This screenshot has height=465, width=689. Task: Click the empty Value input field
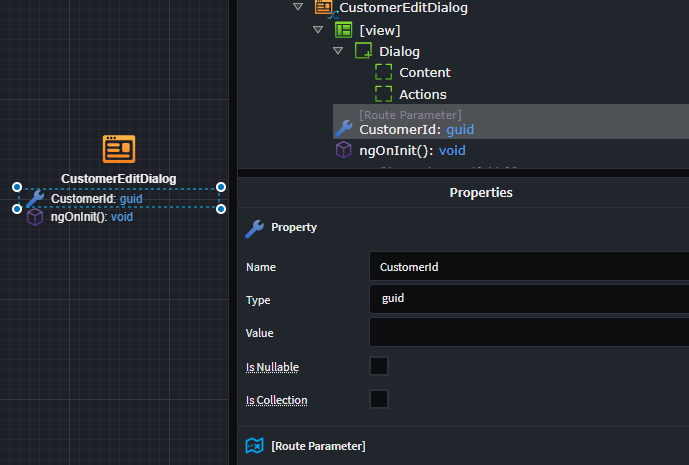pos(529,332)
